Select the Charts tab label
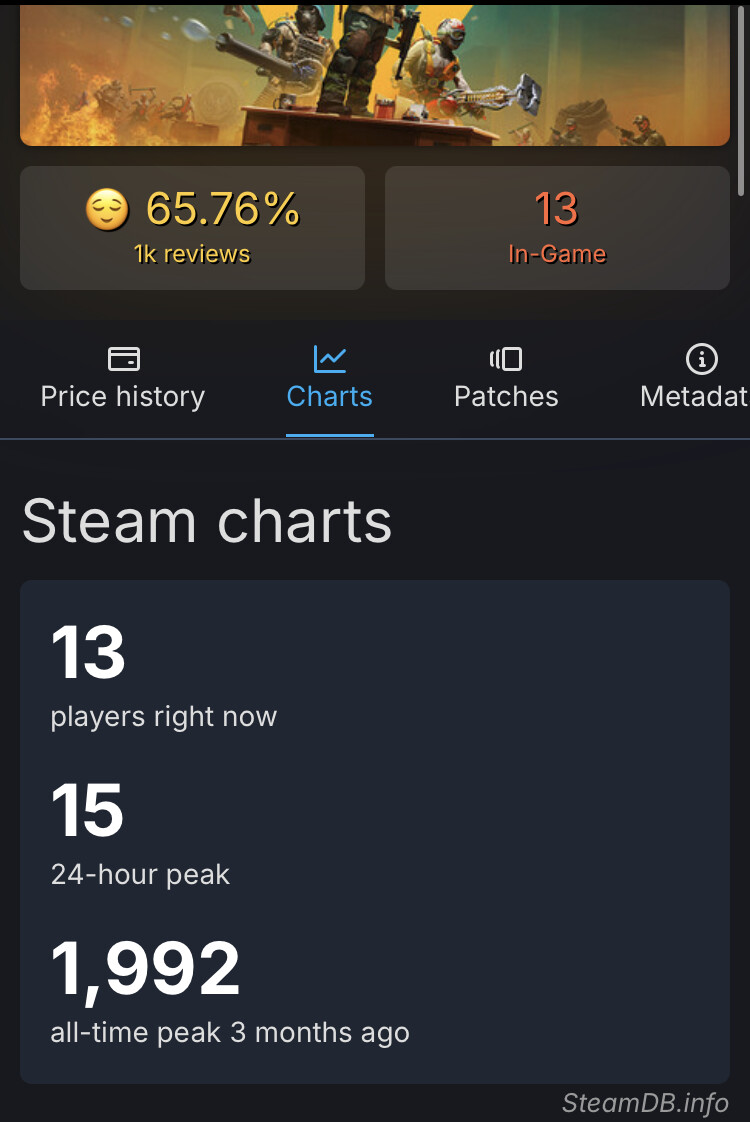The height and width of the screenshot is (1122, 750). [329, 397]
